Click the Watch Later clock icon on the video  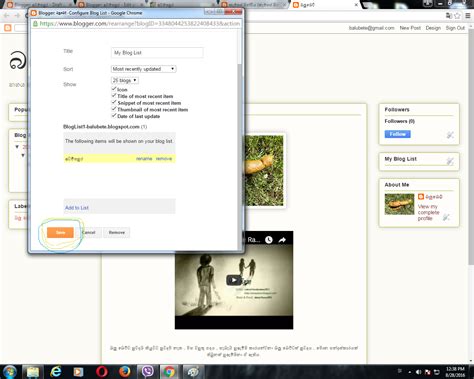(269, 240)
